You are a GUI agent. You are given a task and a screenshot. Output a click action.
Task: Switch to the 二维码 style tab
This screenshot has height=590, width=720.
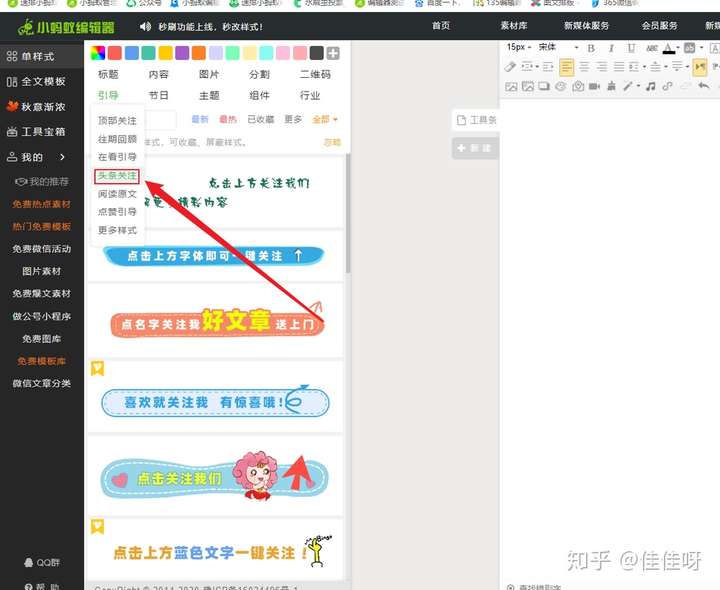pyautogui.click(x=315, y=74)
